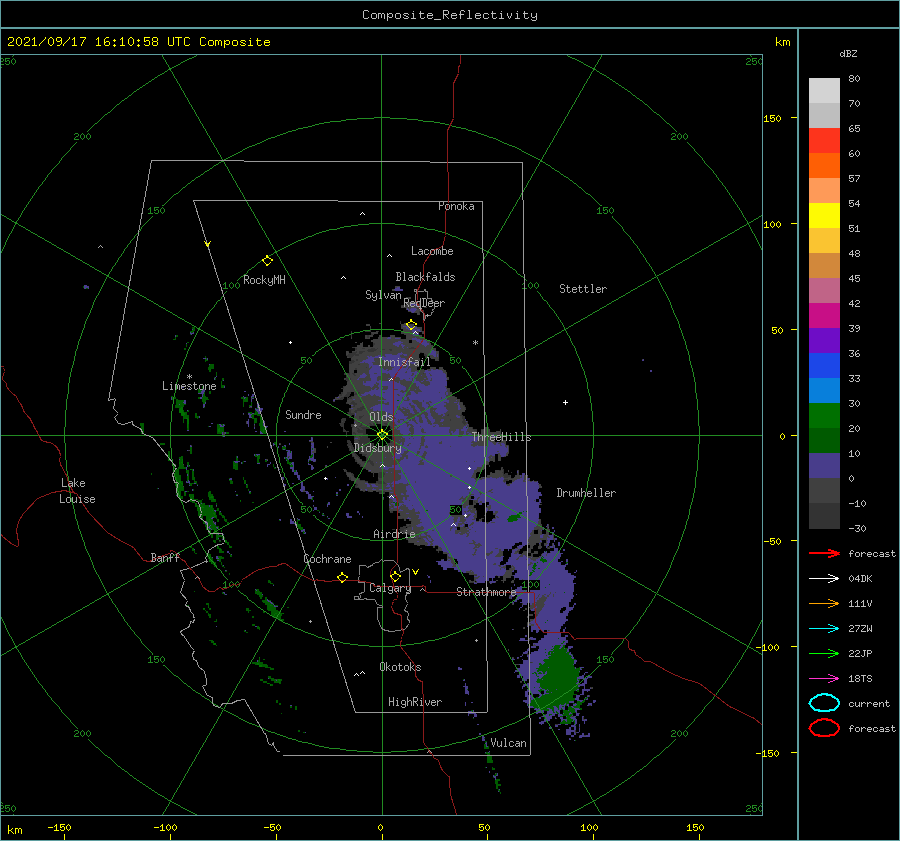
Task: Click the Blackfalds label
Action: click(425, 277)
